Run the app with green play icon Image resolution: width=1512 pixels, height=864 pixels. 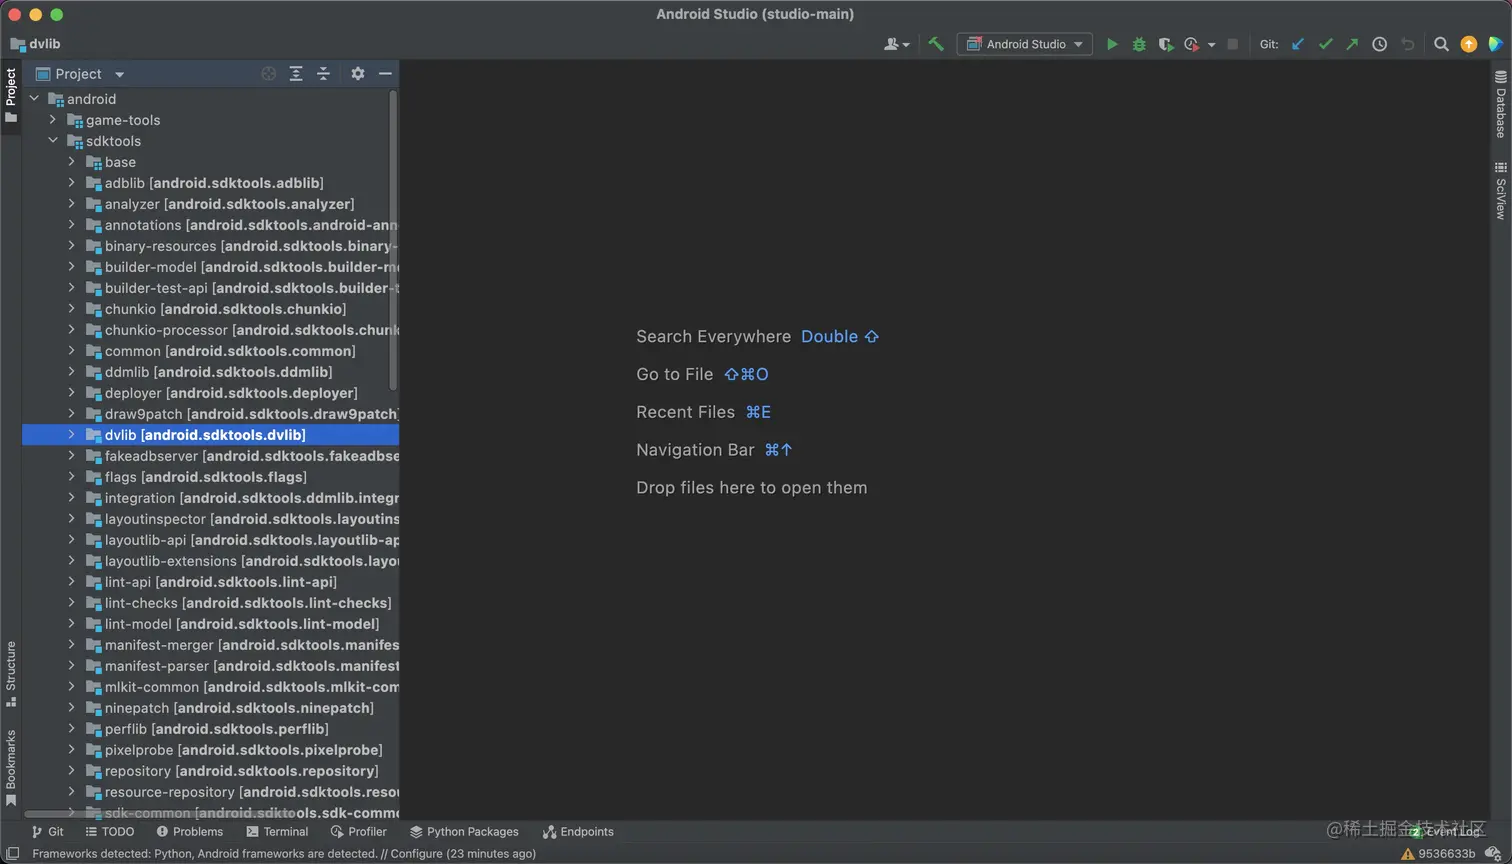pyautogui.click(x=1112, y=44)
